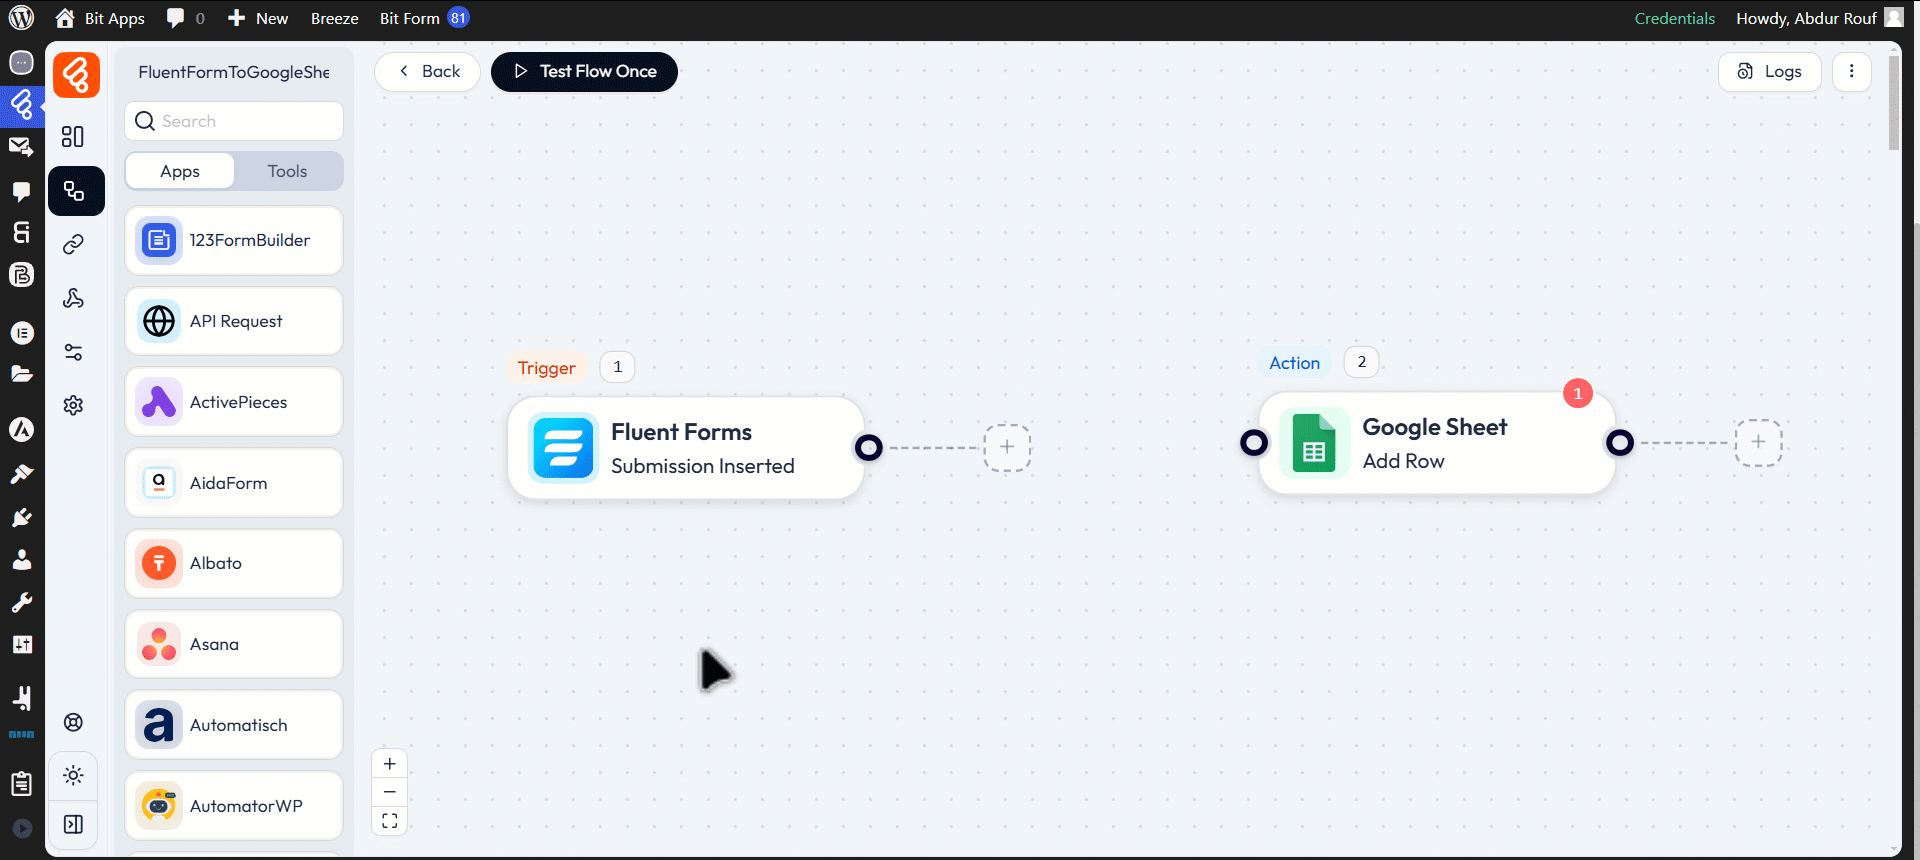The height and width of the screenshot is (860, 1920).
Task: Open the support lifebuoy icon
Action: tap(73, 722)
